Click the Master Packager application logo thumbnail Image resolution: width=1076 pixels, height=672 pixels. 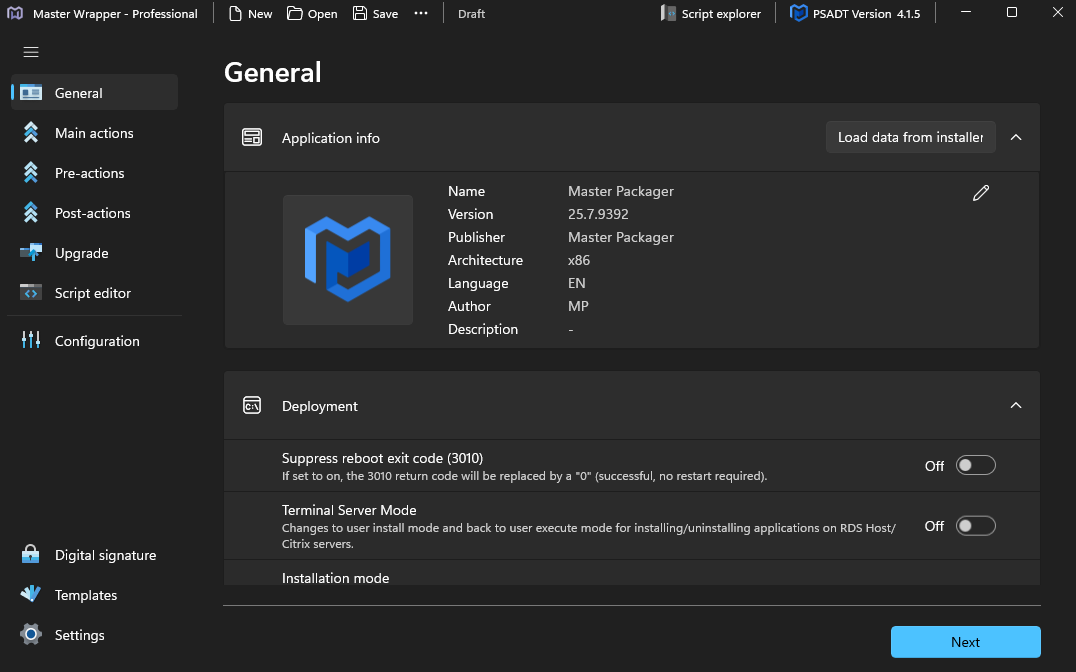pyautogui.click(x=347, y=260)
